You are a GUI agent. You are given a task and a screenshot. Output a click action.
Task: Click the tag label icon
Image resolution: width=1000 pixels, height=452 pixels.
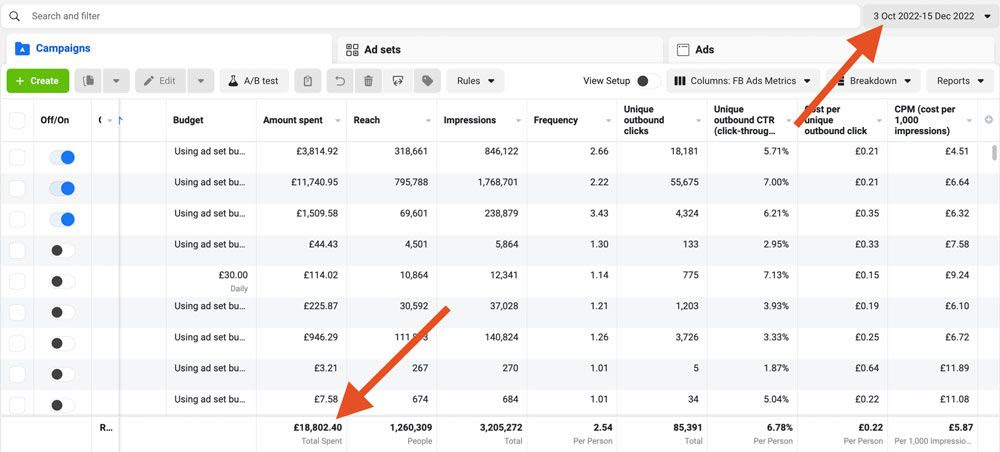pos(428,81)
